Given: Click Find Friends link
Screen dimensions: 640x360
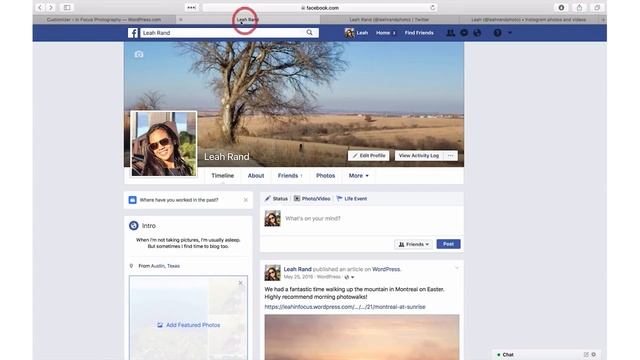Looking at the screenshot, I should pyautogui.click(x=419, y=33).
